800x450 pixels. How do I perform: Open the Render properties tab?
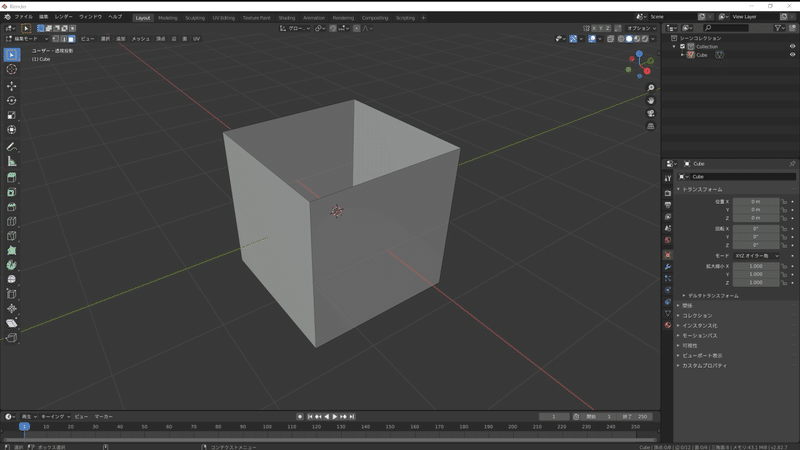click(x=668, y=193)
